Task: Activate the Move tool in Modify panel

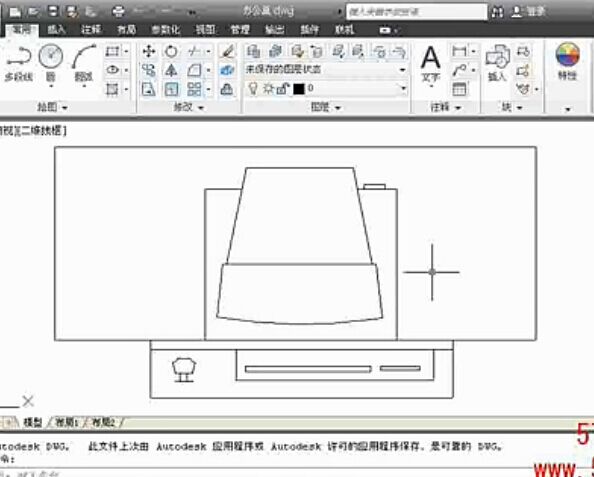Action: (148, 51)
